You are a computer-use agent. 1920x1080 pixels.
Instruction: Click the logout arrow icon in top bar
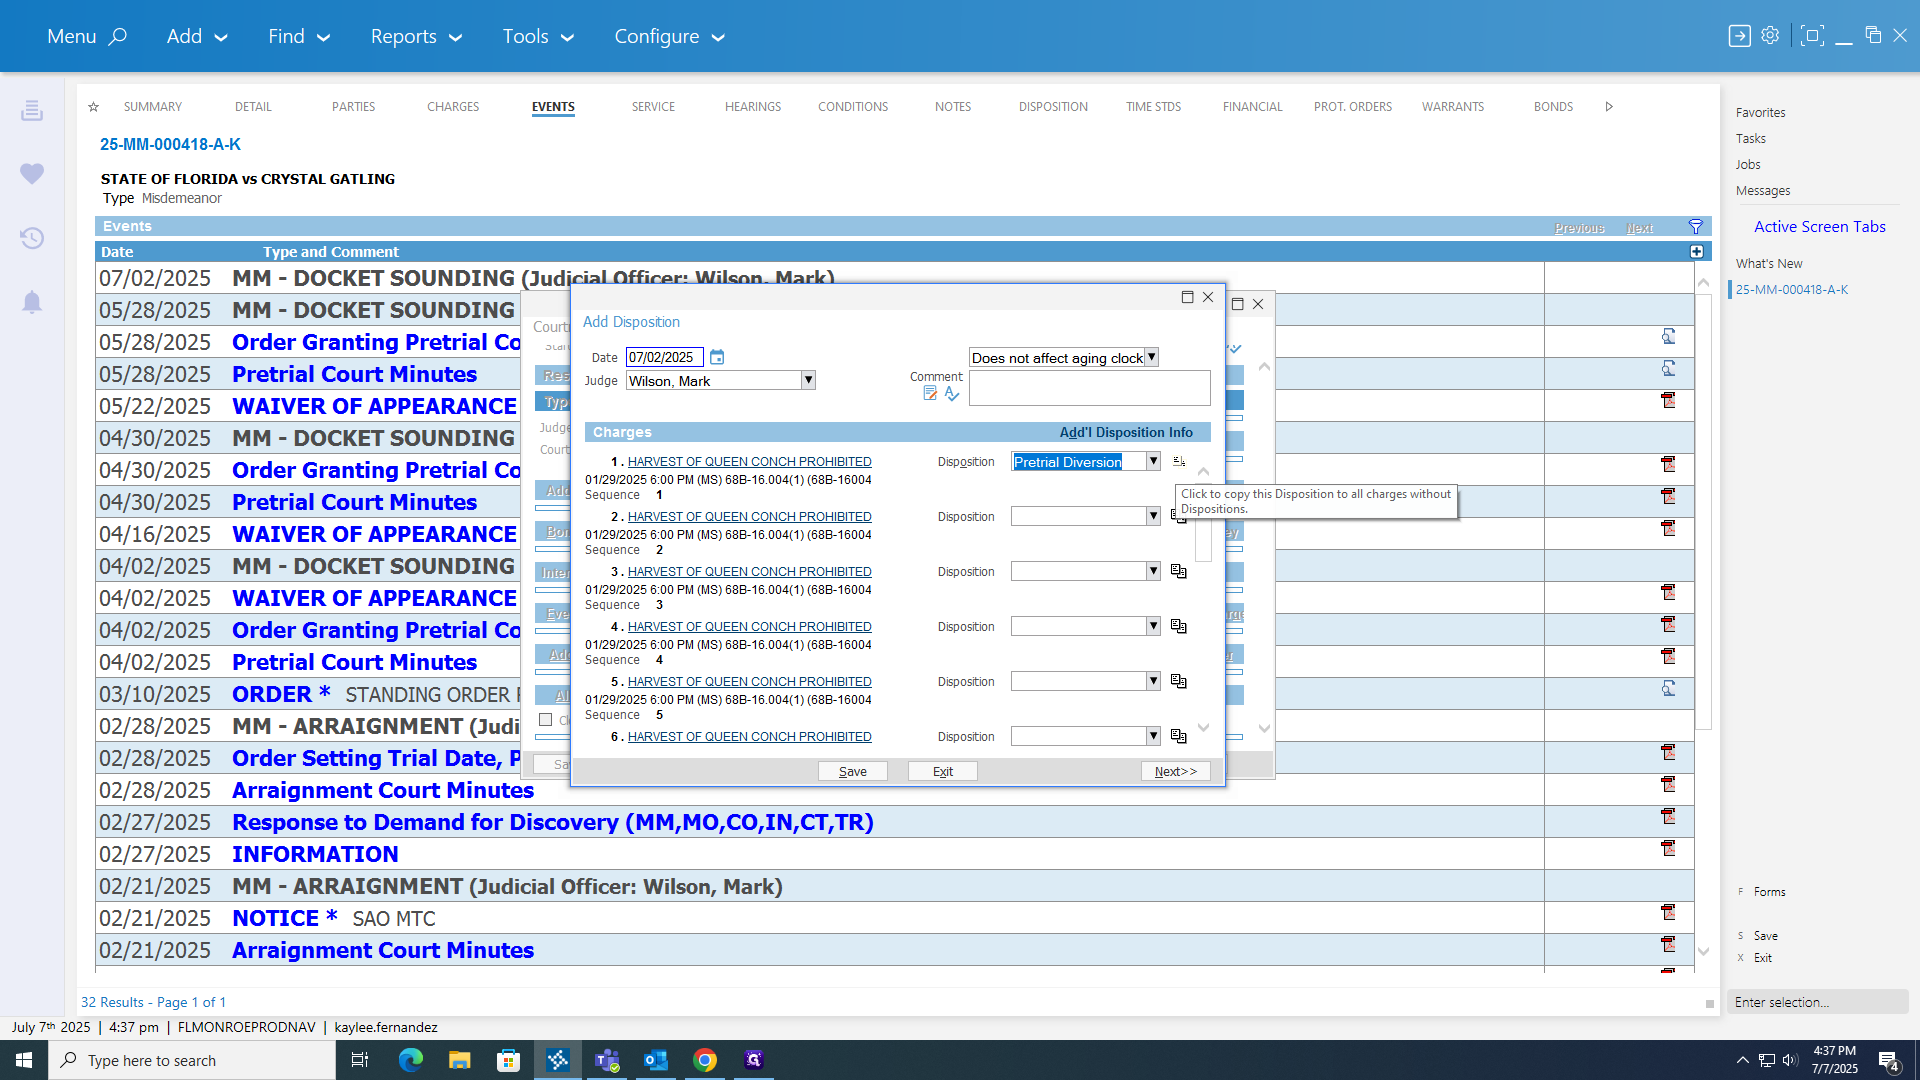(x=1739, y=36)
